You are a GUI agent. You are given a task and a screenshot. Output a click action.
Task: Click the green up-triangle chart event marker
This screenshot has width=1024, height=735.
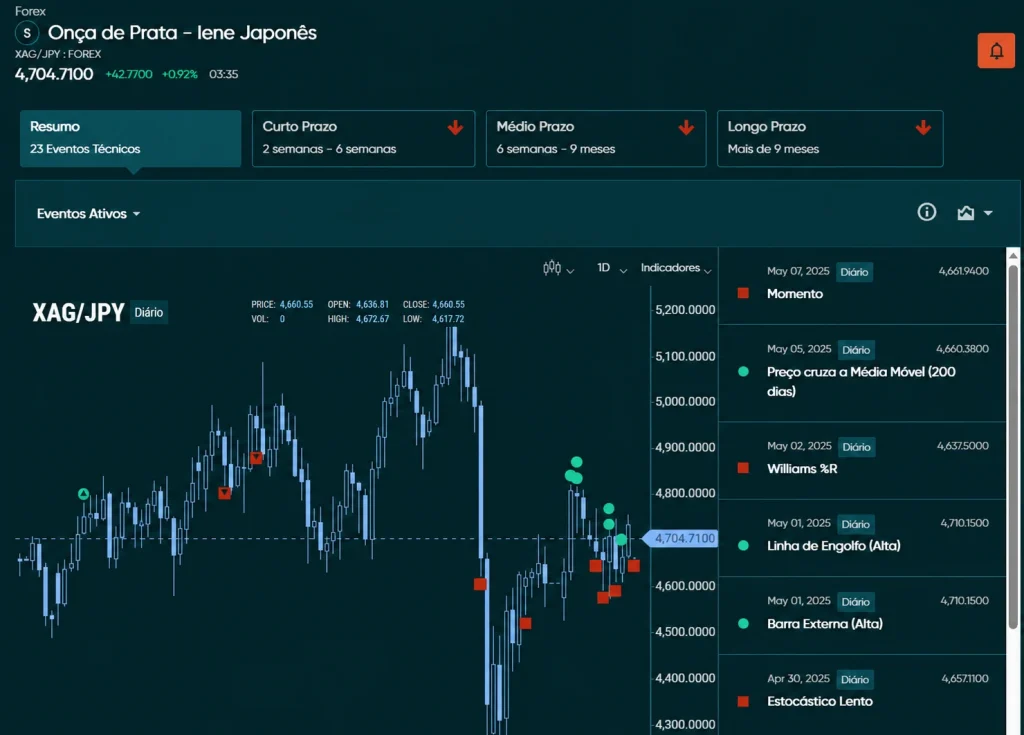[84, 494]
